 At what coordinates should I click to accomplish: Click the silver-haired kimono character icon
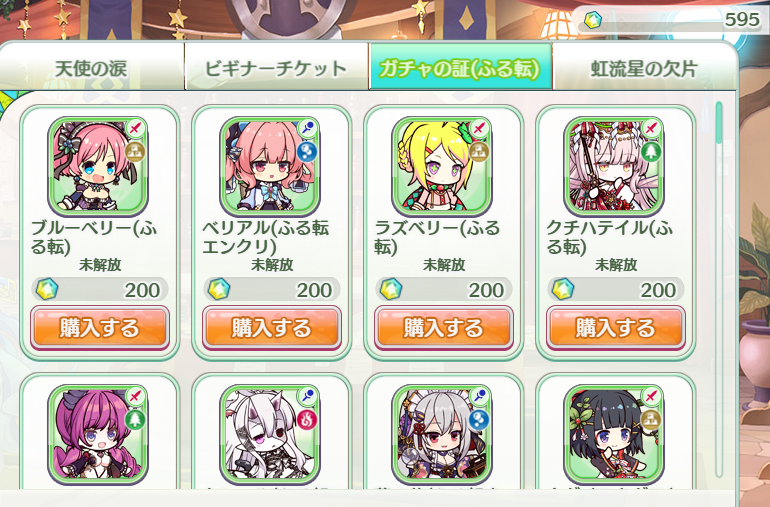442,434
